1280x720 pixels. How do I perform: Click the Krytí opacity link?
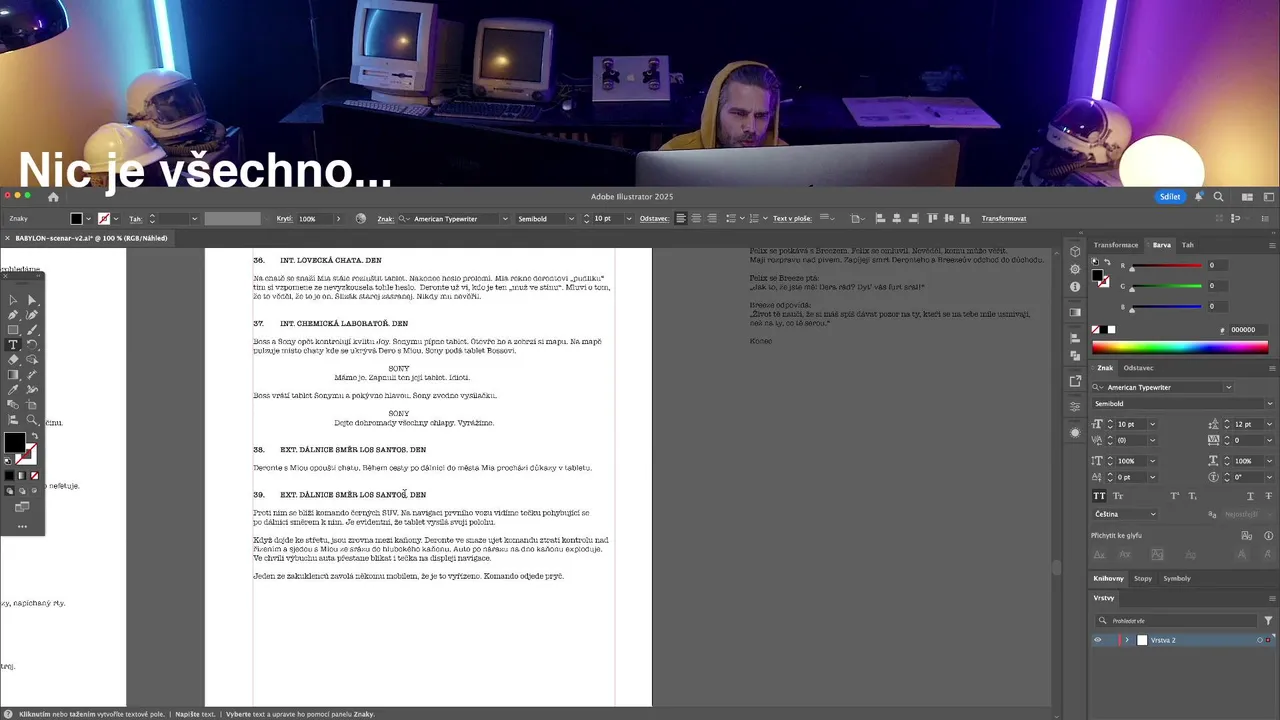coord(284,218)
